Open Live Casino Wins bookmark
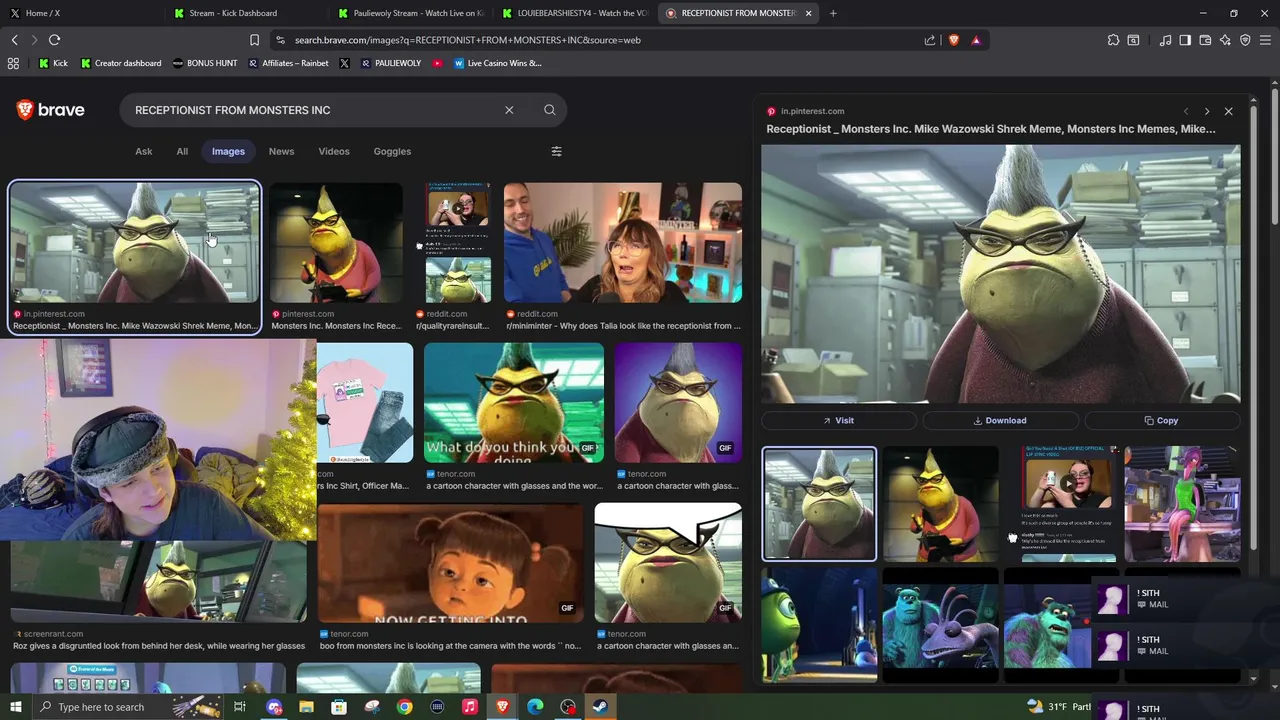 tap(497, 63)
